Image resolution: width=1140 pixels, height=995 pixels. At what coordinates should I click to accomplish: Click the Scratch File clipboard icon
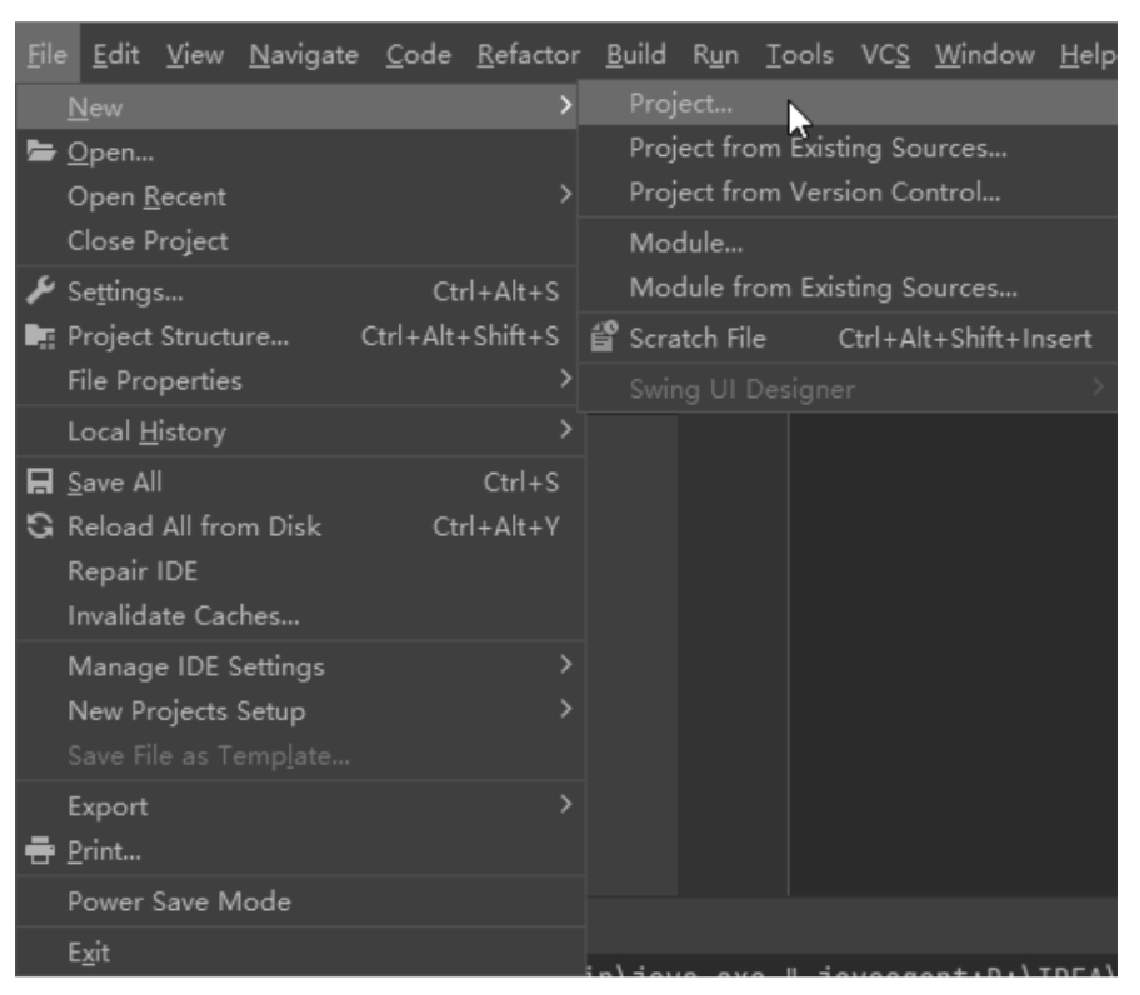tap(603, 337)
